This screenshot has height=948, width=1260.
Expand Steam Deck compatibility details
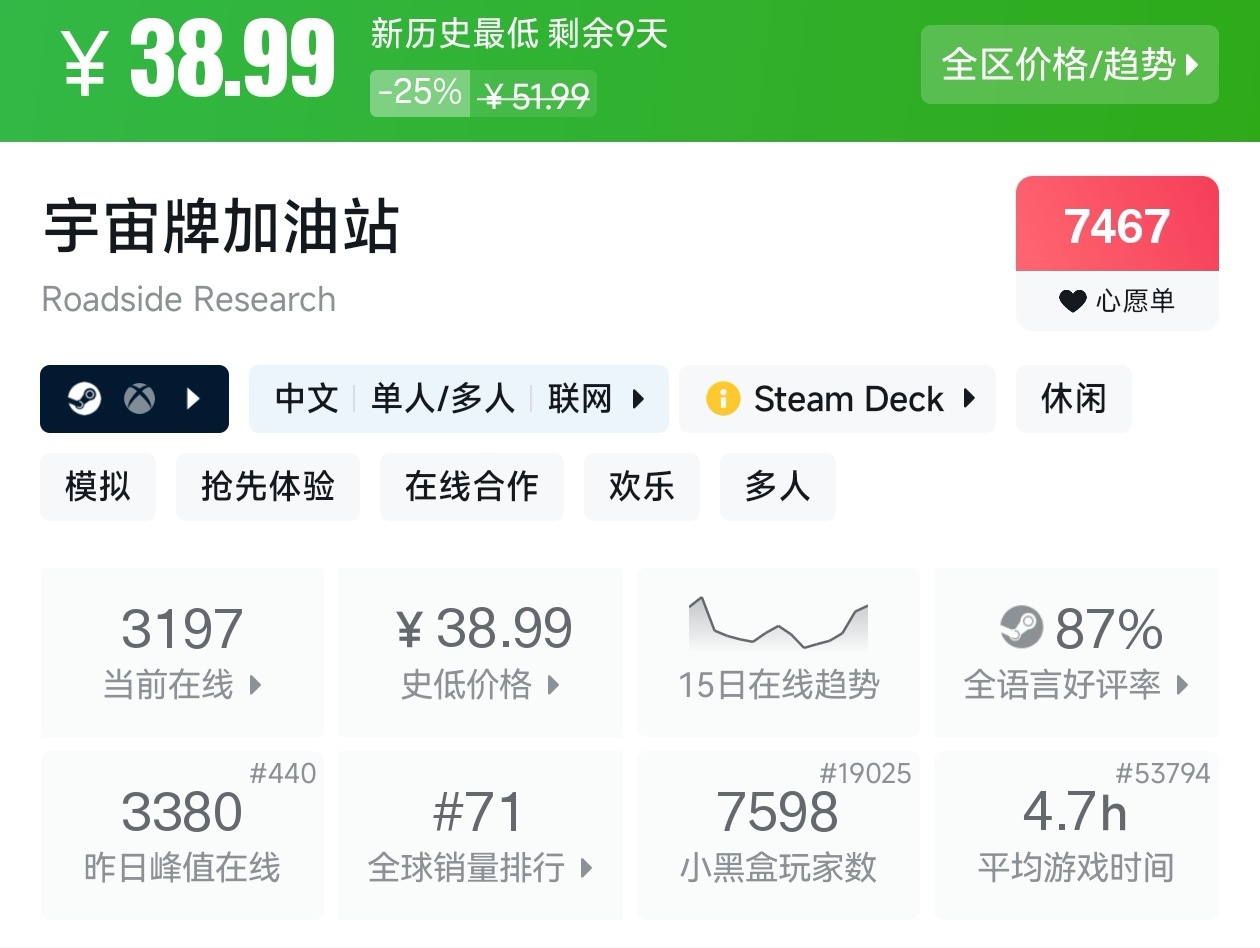pos(968,399)
